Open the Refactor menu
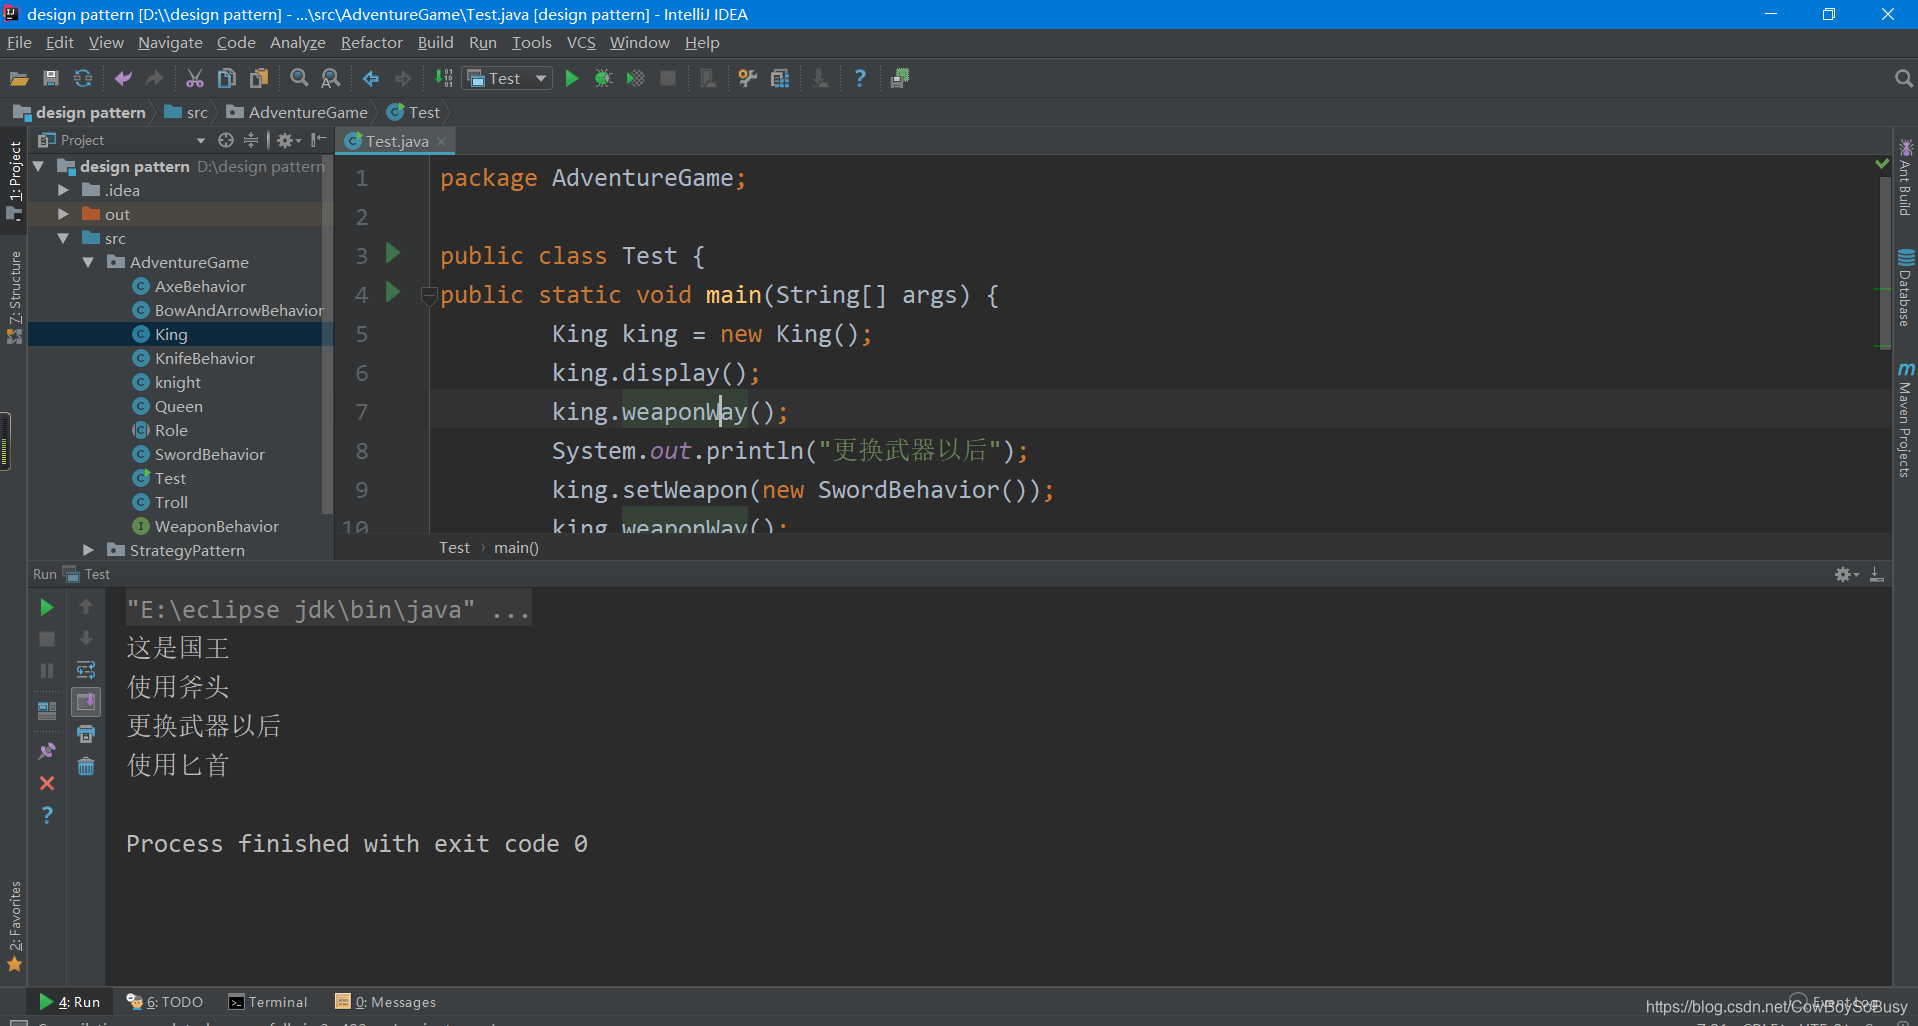1918x1026 pixels. [371, 42]
